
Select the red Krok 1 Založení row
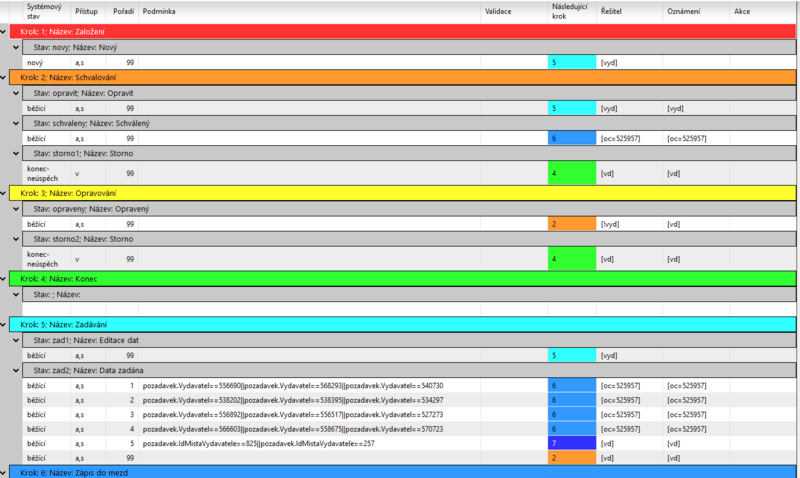click(403, 32)
